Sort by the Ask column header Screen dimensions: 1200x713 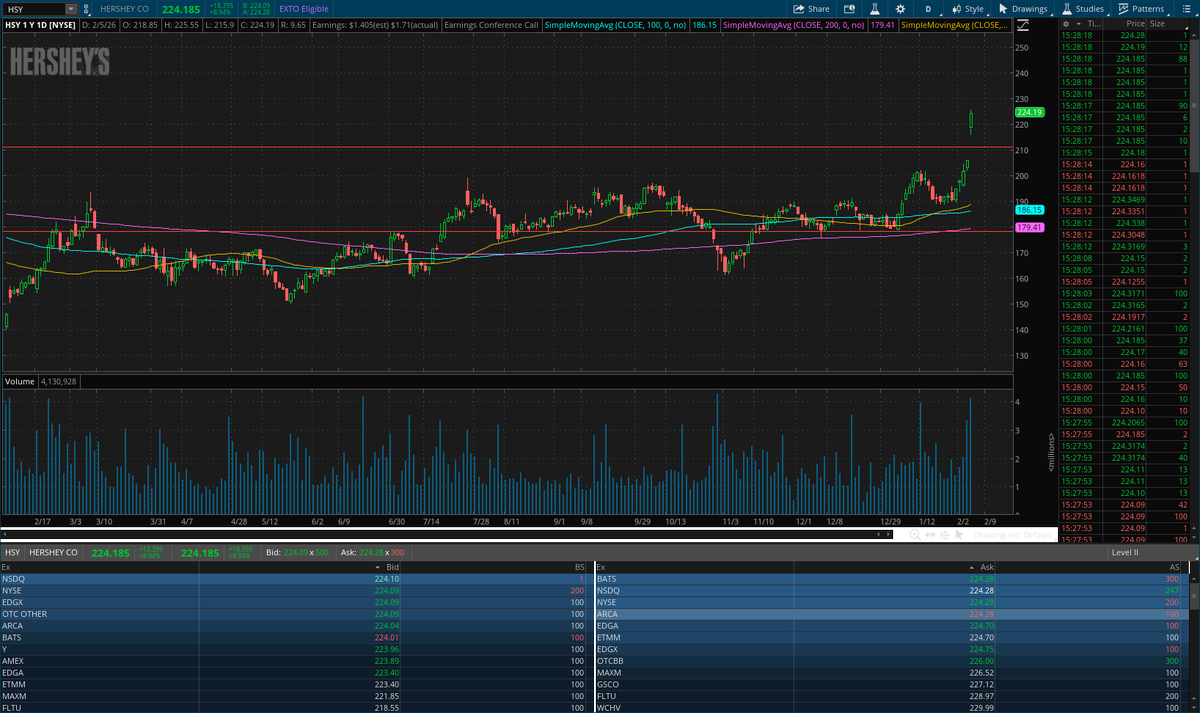coord(987,566)
